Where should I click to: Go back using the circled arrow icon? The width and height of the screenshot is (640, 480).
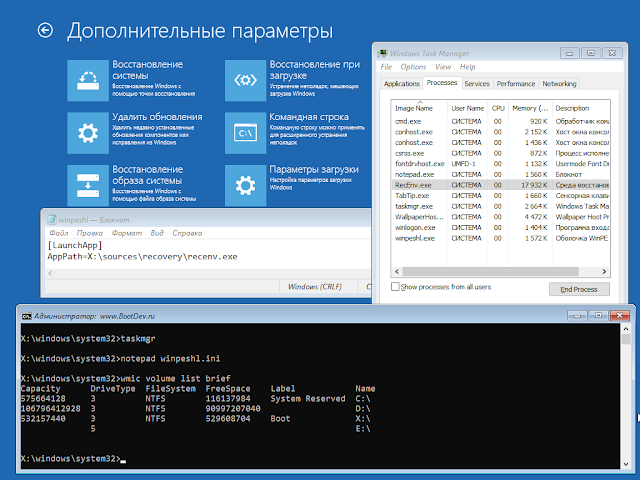click(x=45, y=30)
